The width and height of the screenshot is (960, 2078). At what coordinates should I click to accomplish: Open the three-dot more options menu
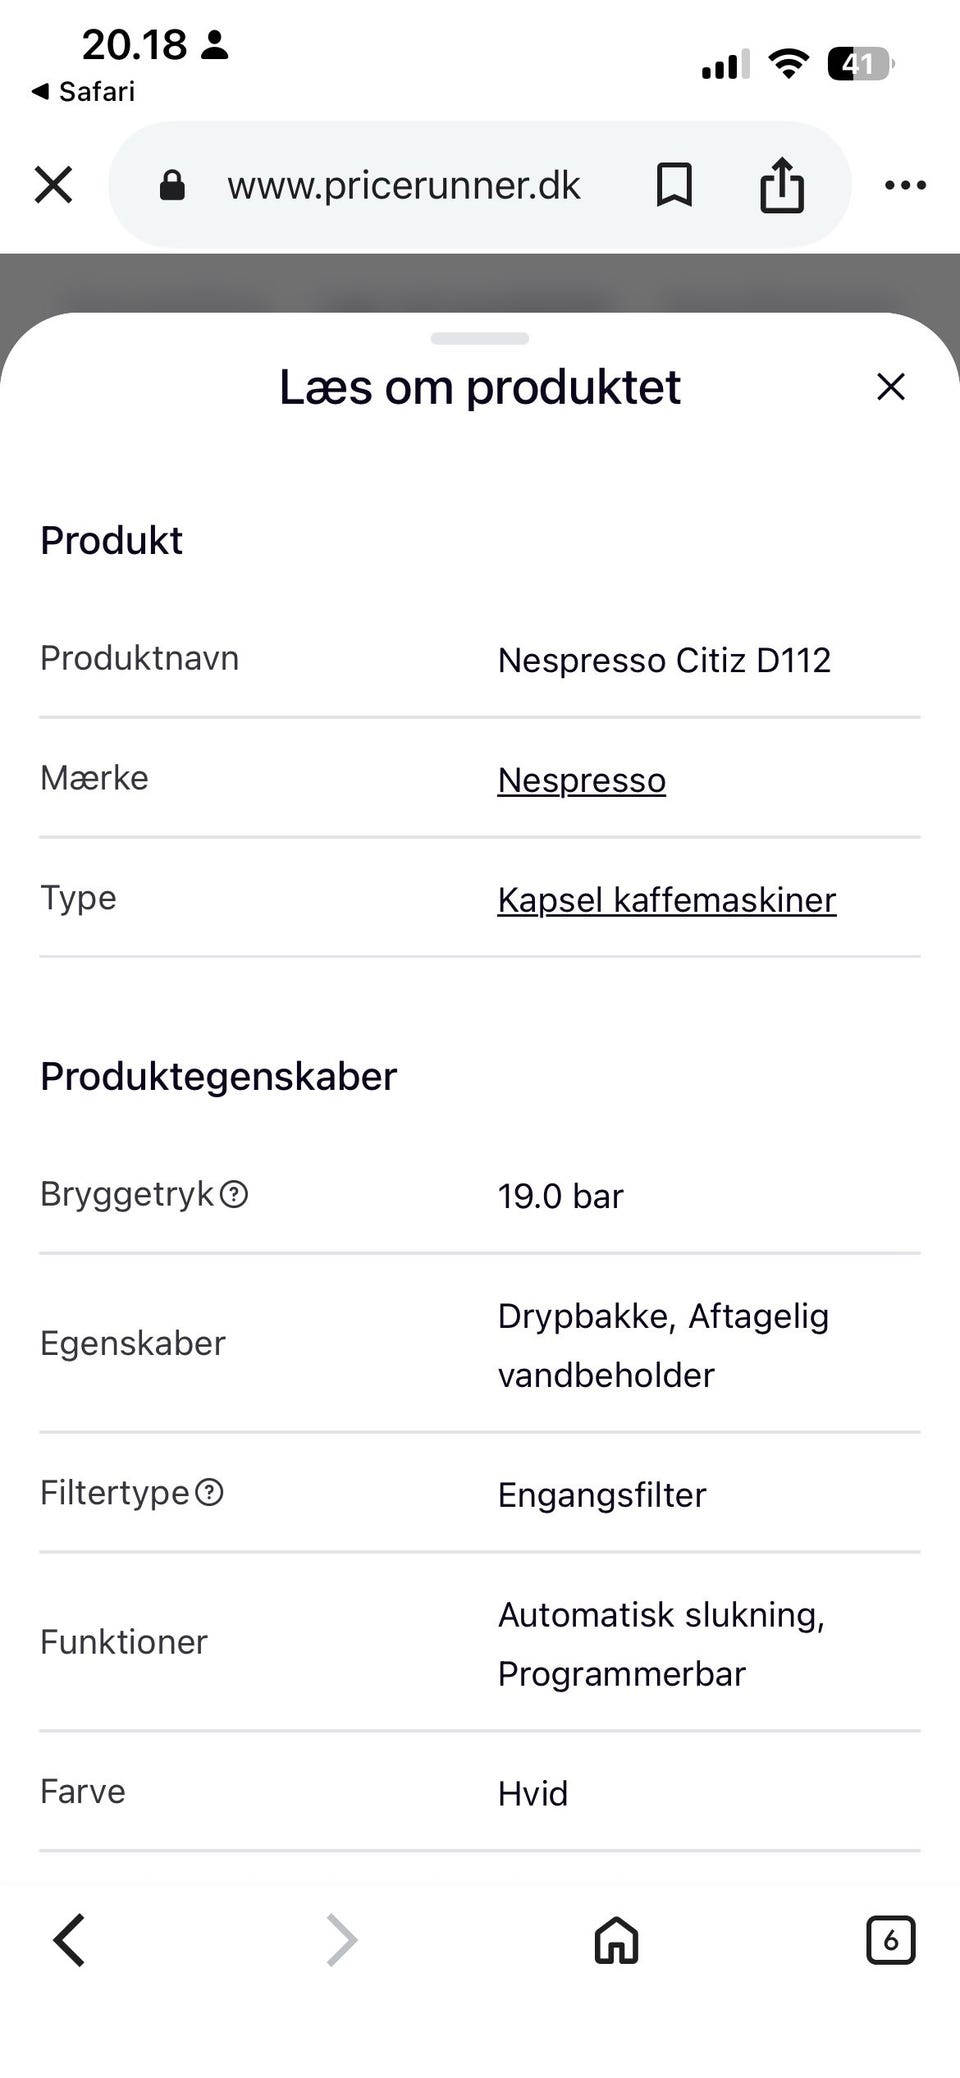click(x=905, y=185)
